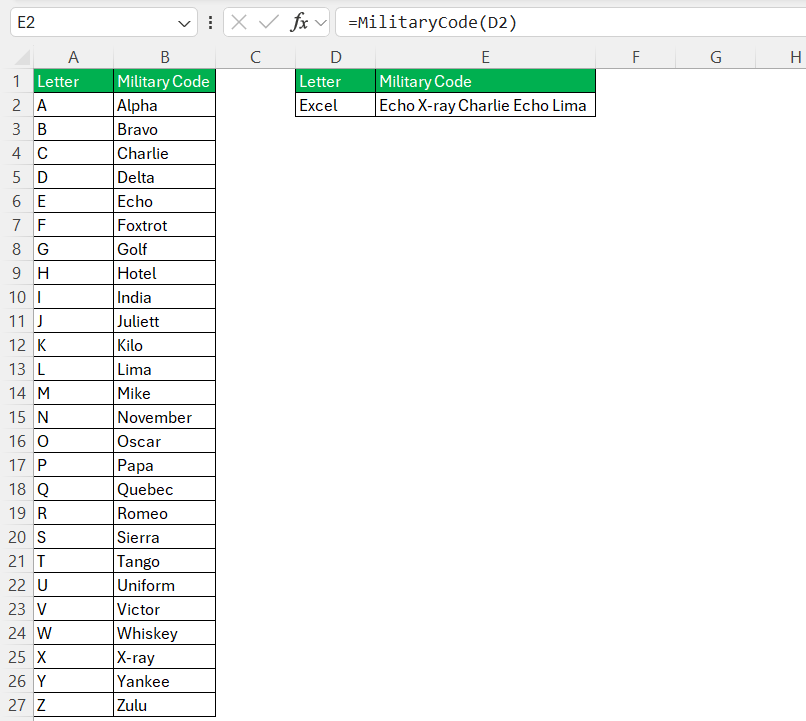Select the X-ray cell in column B

(164, 657)
